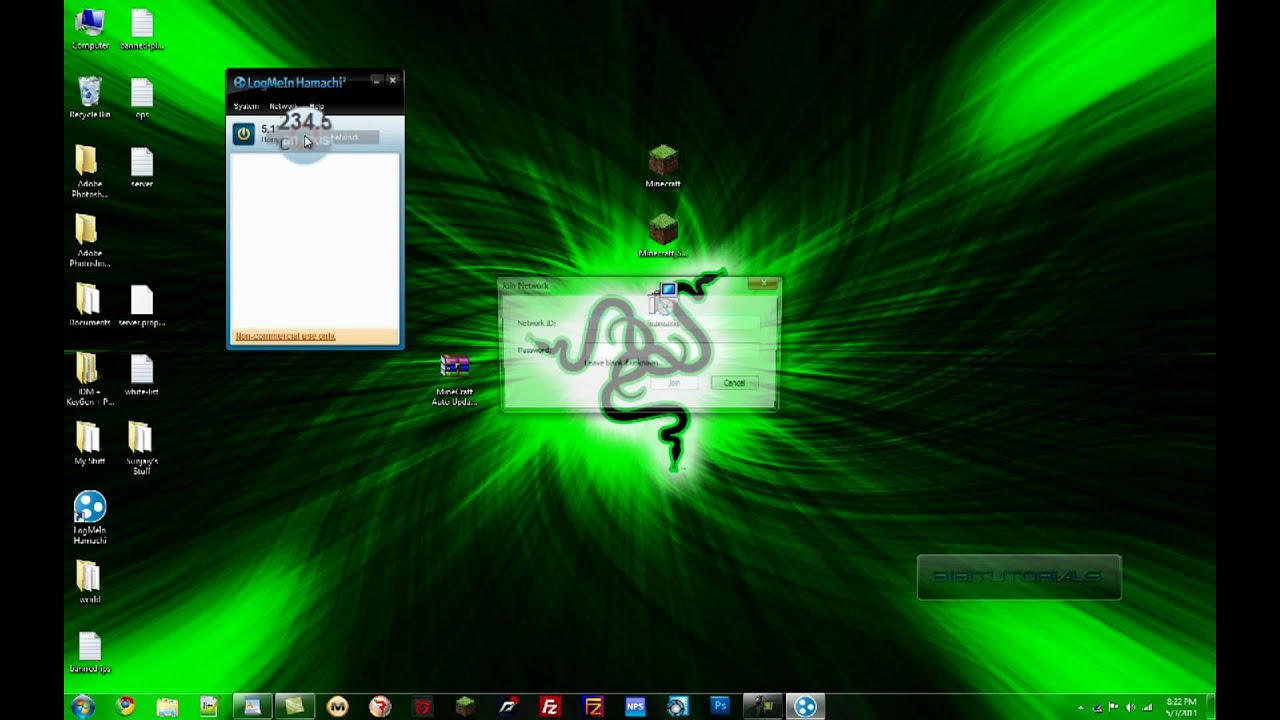This screenshot has width=1280, height=720.
Task: Open the Computer desktop icon
Action: click(x=89, y=30)
